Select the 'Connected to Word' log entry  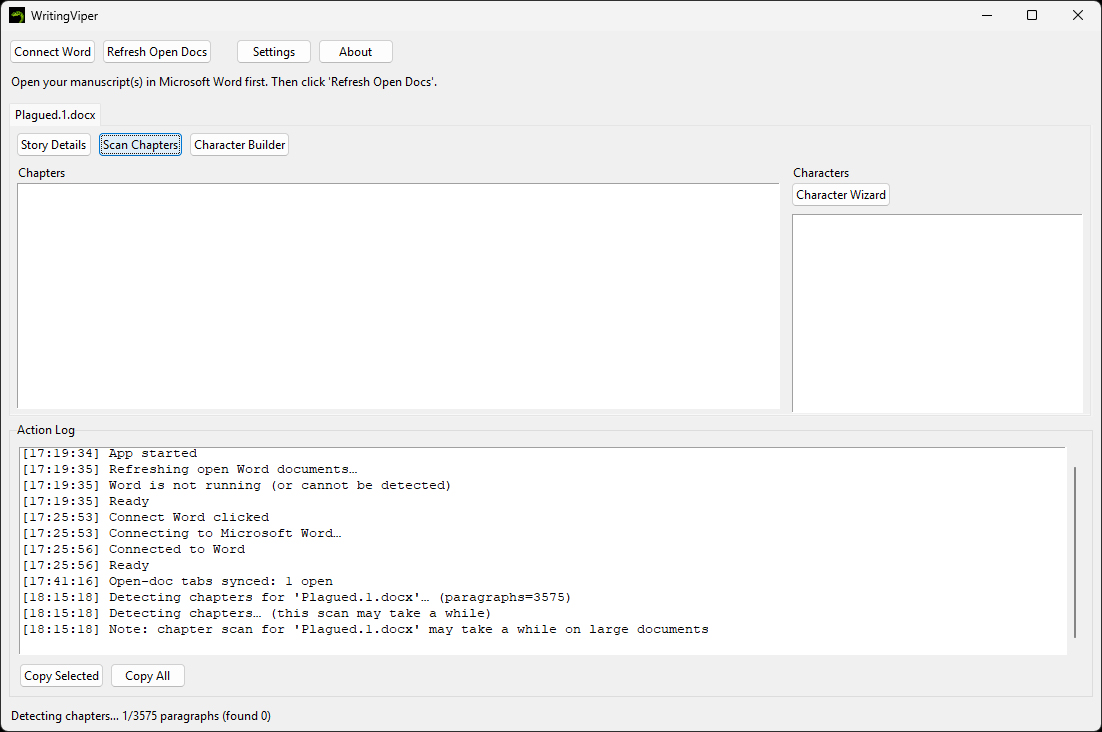pos(176,549)
